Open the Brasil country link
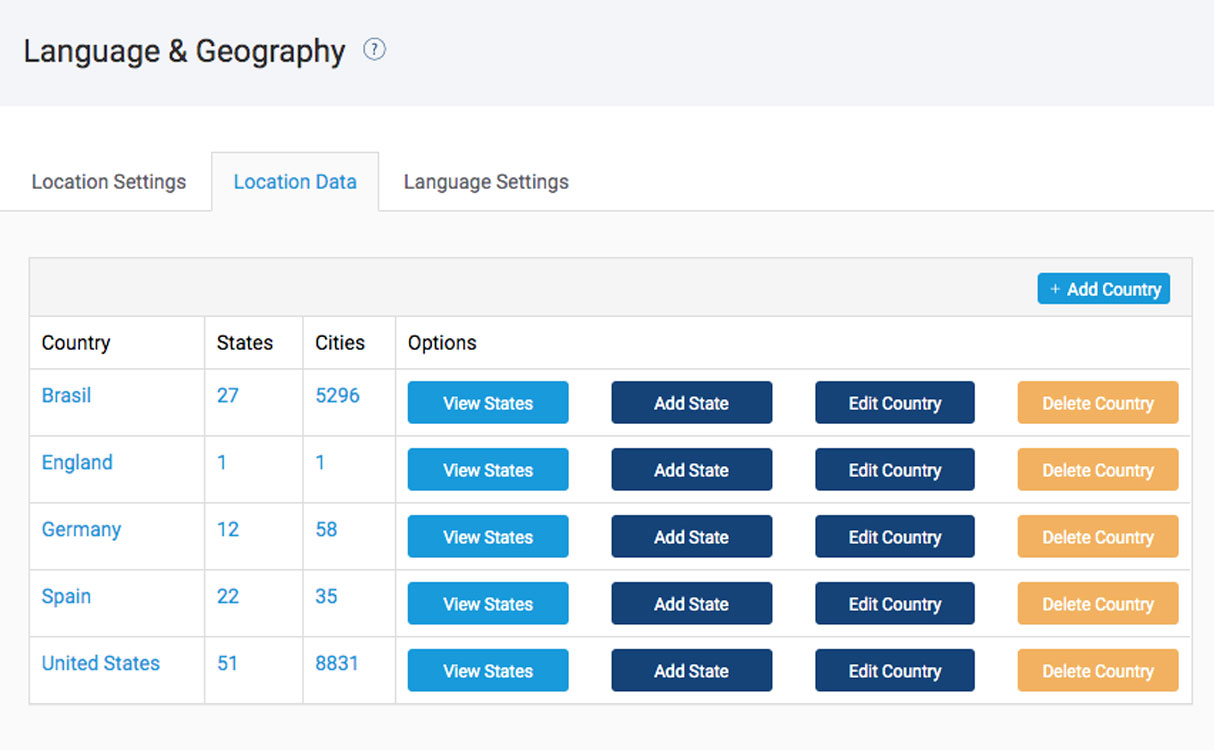Viewport: 1214px width, 750px height. pyautogui.click(x=66, y=396)
